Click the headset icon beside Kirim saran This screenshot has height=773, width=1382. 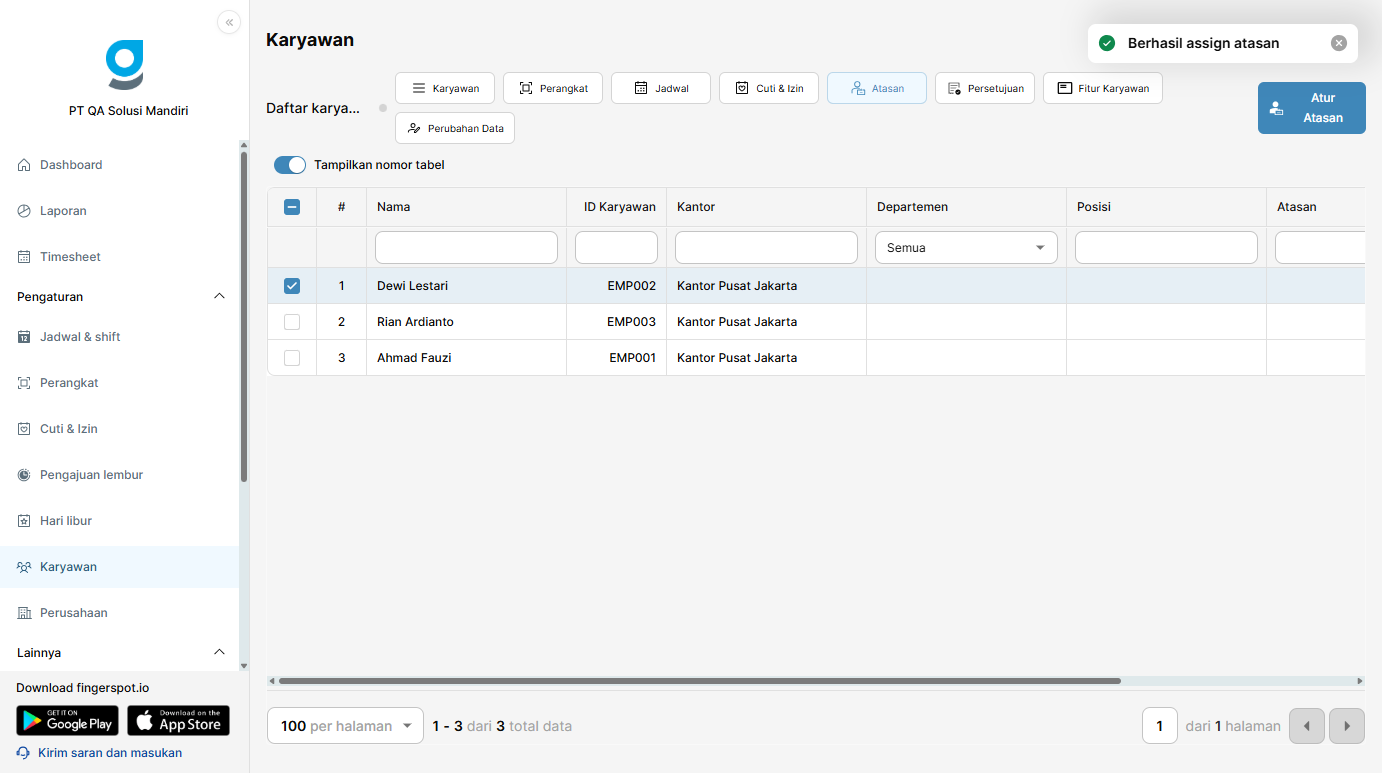click(23, 753)
